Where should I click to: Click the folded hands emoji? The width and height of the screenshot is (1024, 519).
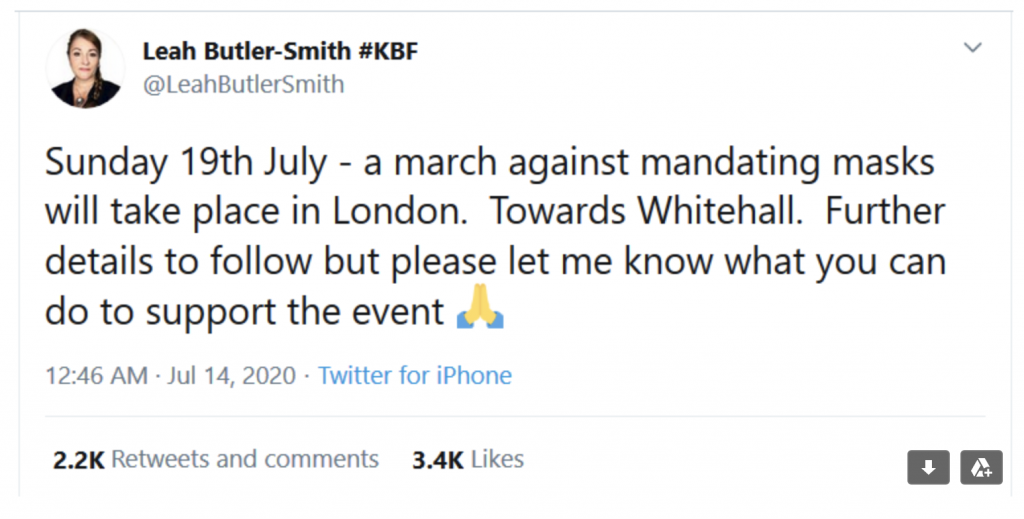(x=480, y=311)
